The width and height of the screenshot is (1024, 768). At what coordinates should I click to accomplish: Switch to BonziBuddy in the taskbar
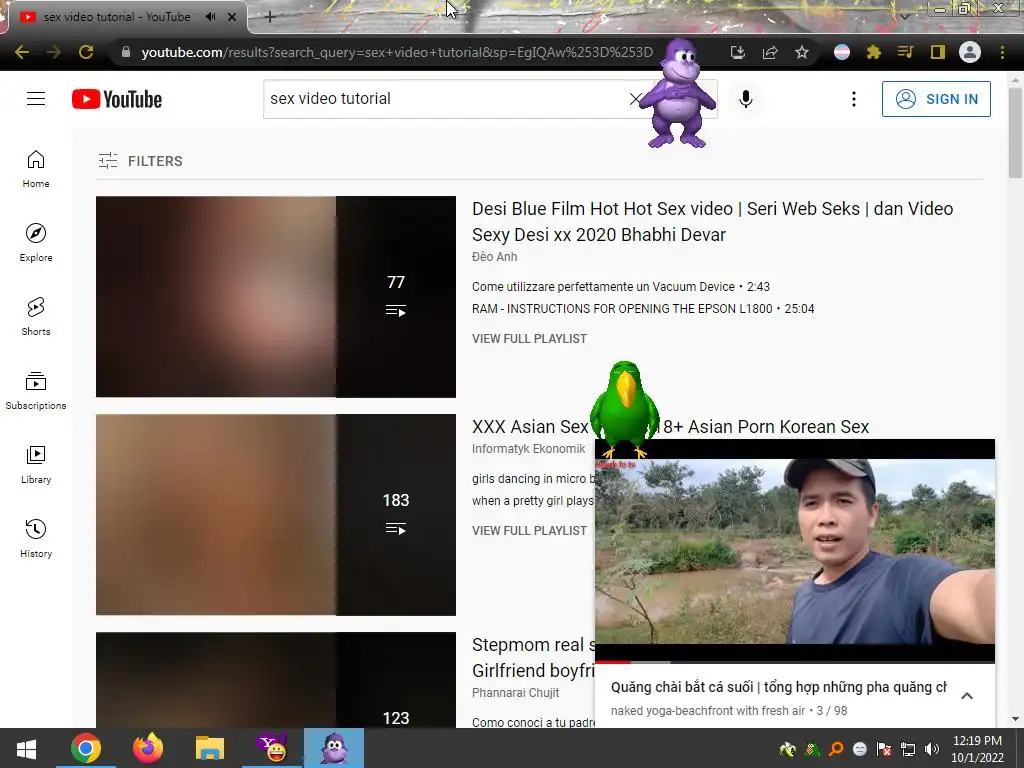tap(334, 748)
